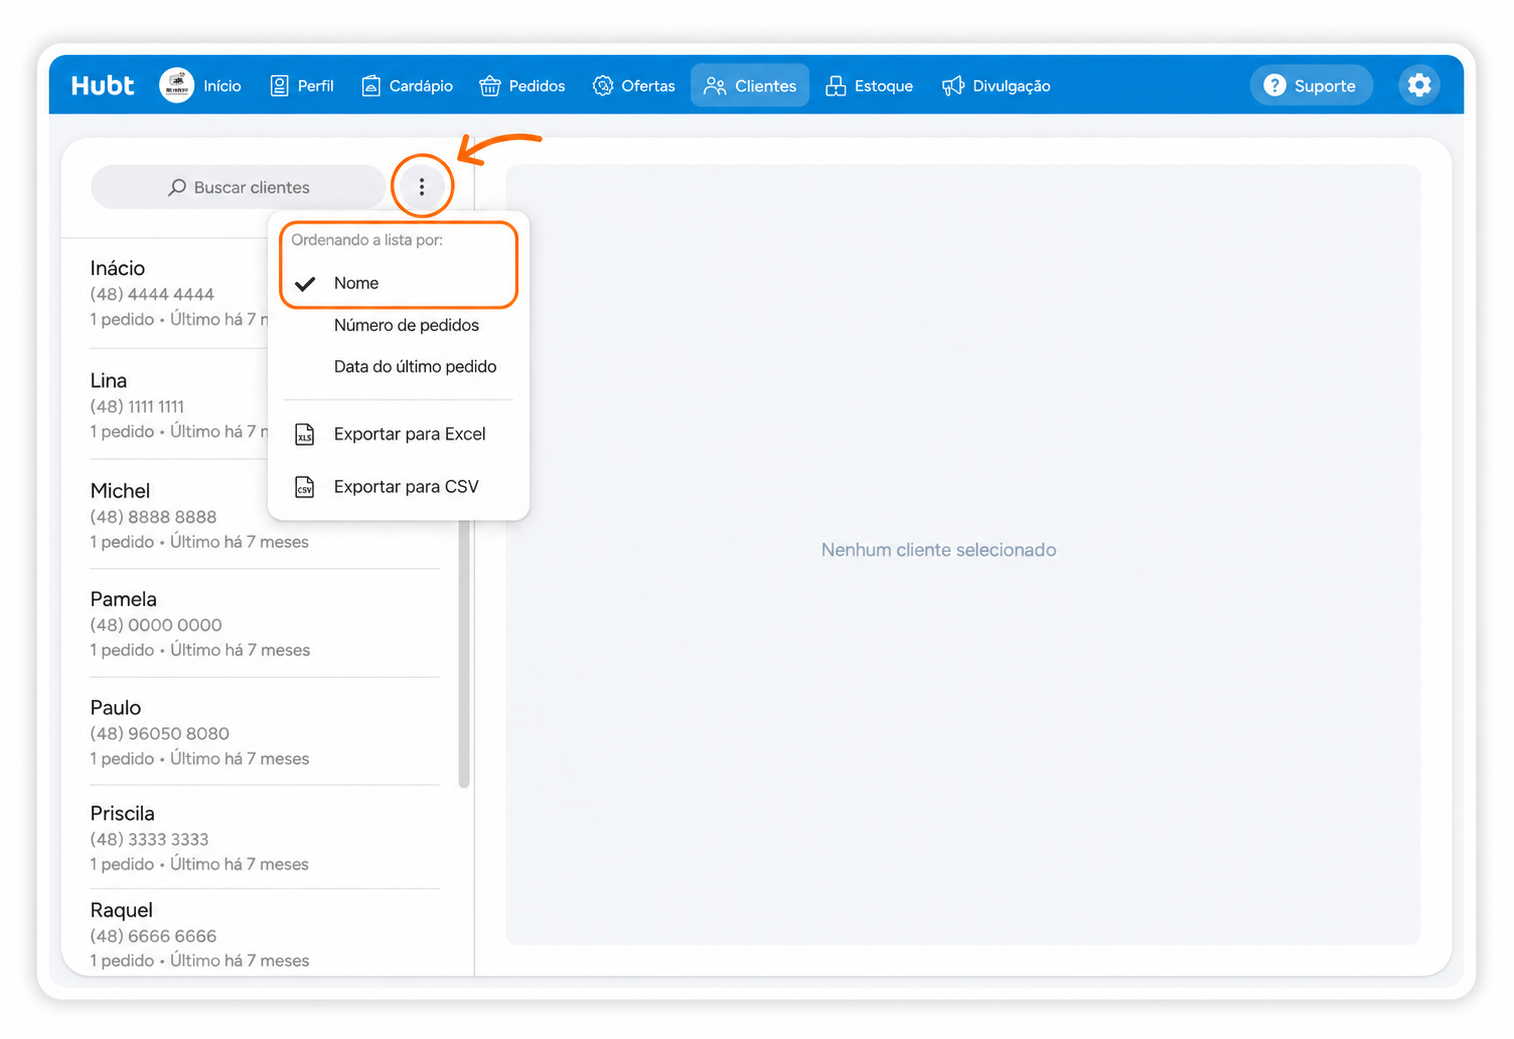
Task: Select the Clientes tab
Action: (x=750, y=86)
